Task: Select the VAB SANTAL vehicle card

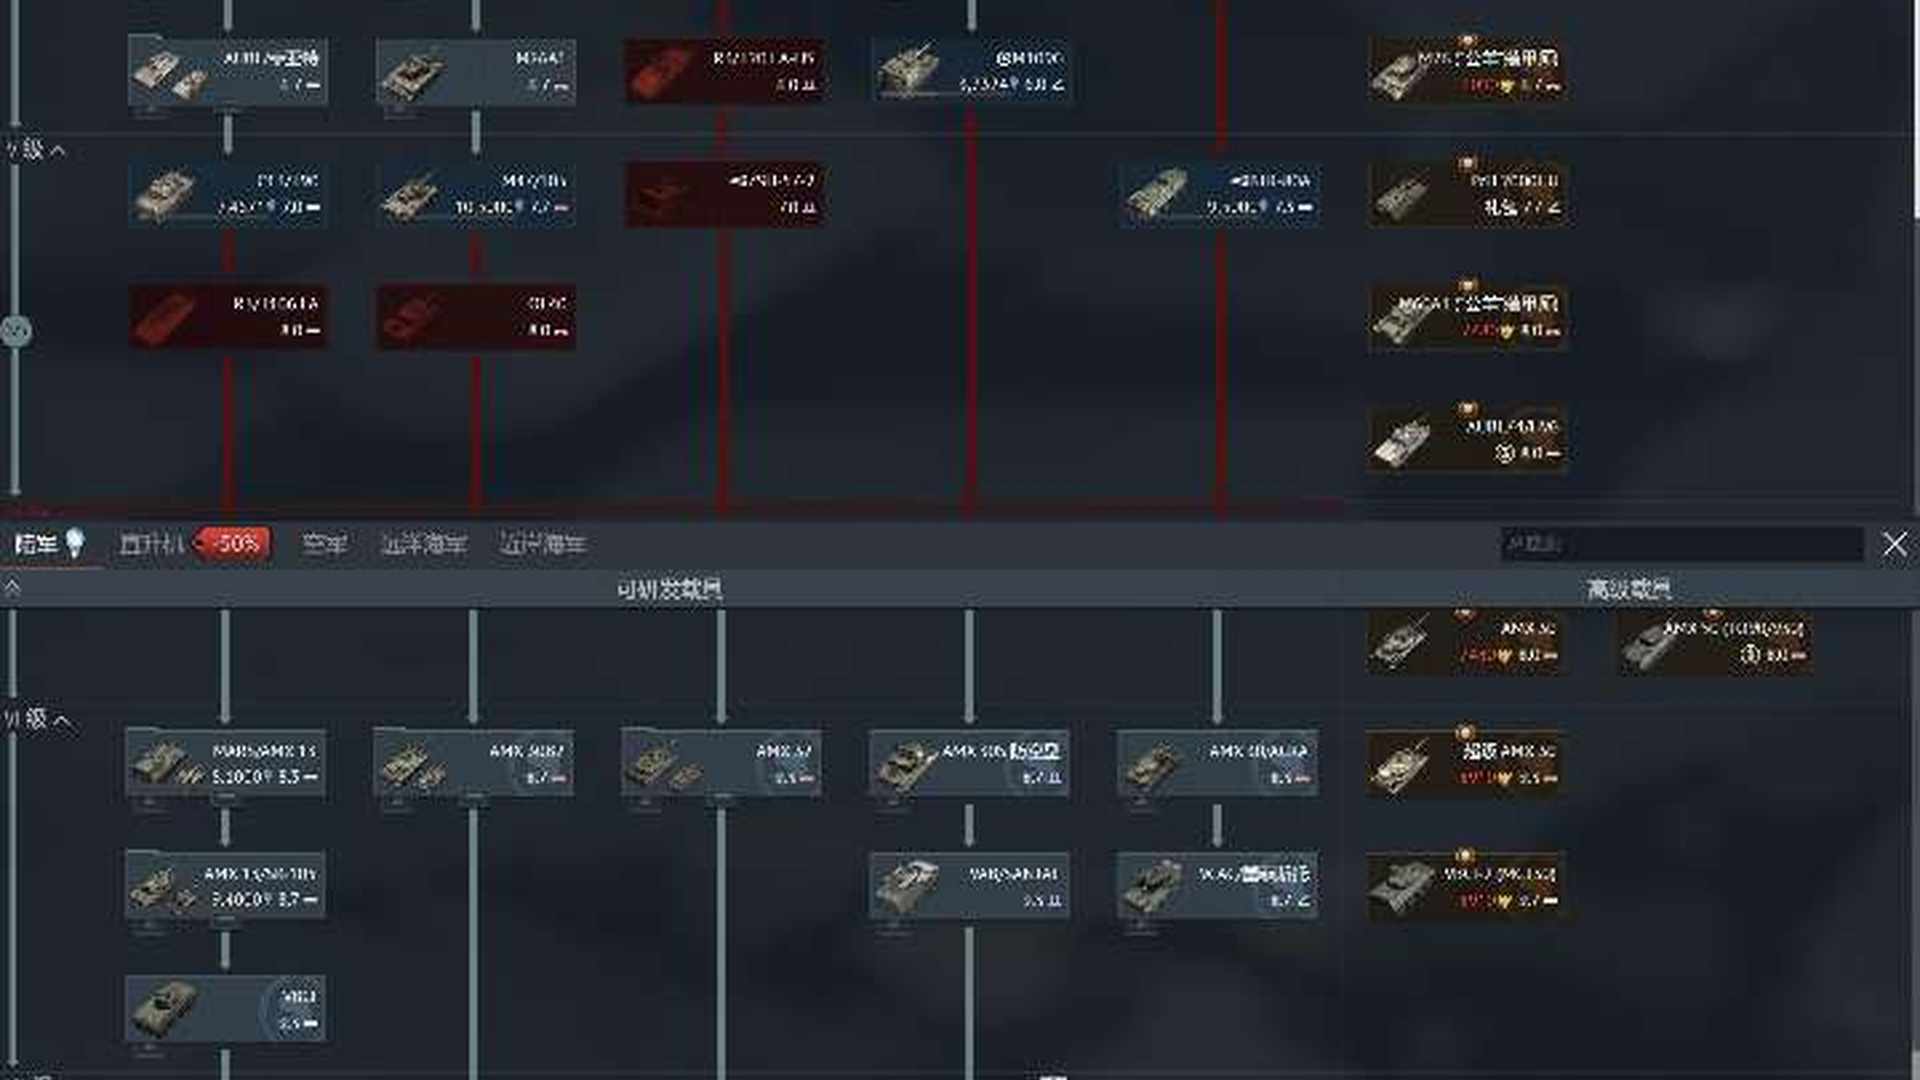Action: click(969, 886)
